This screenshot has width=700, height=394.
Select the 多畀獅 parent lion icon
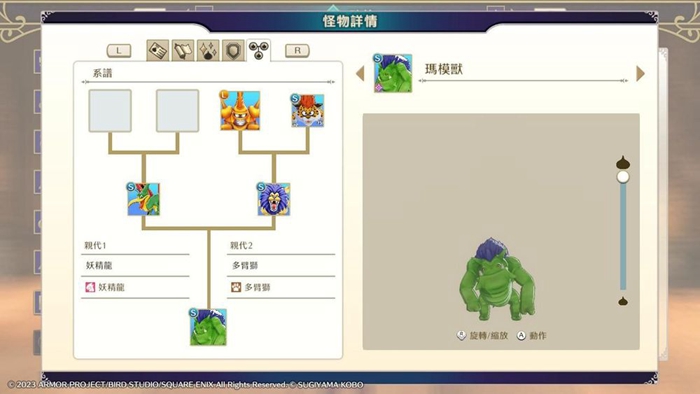274,199
